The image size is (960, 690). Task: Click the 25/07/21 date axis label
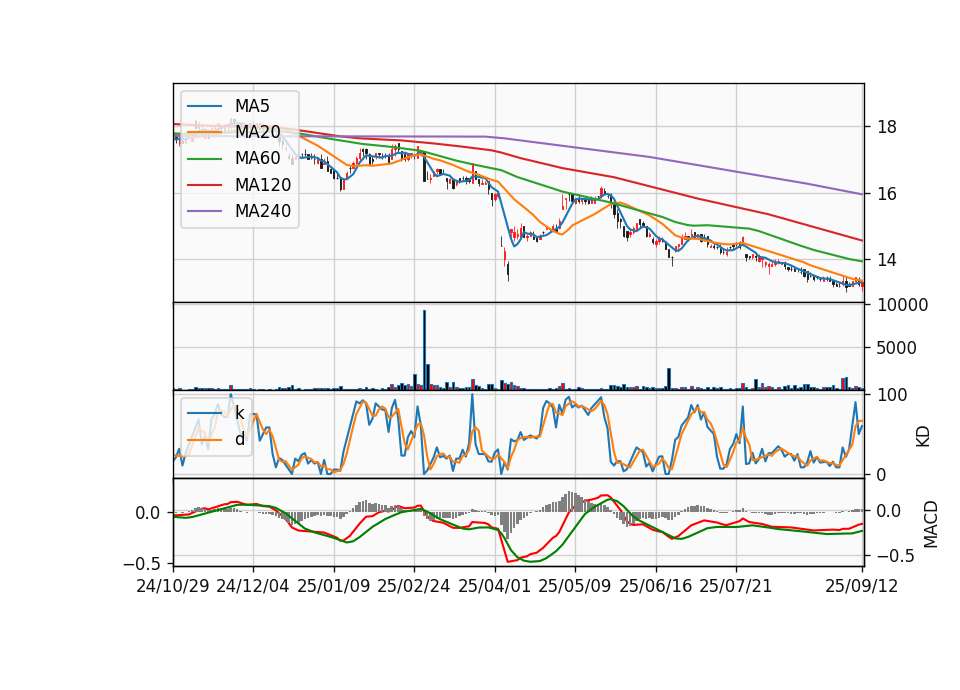(736, 586)
